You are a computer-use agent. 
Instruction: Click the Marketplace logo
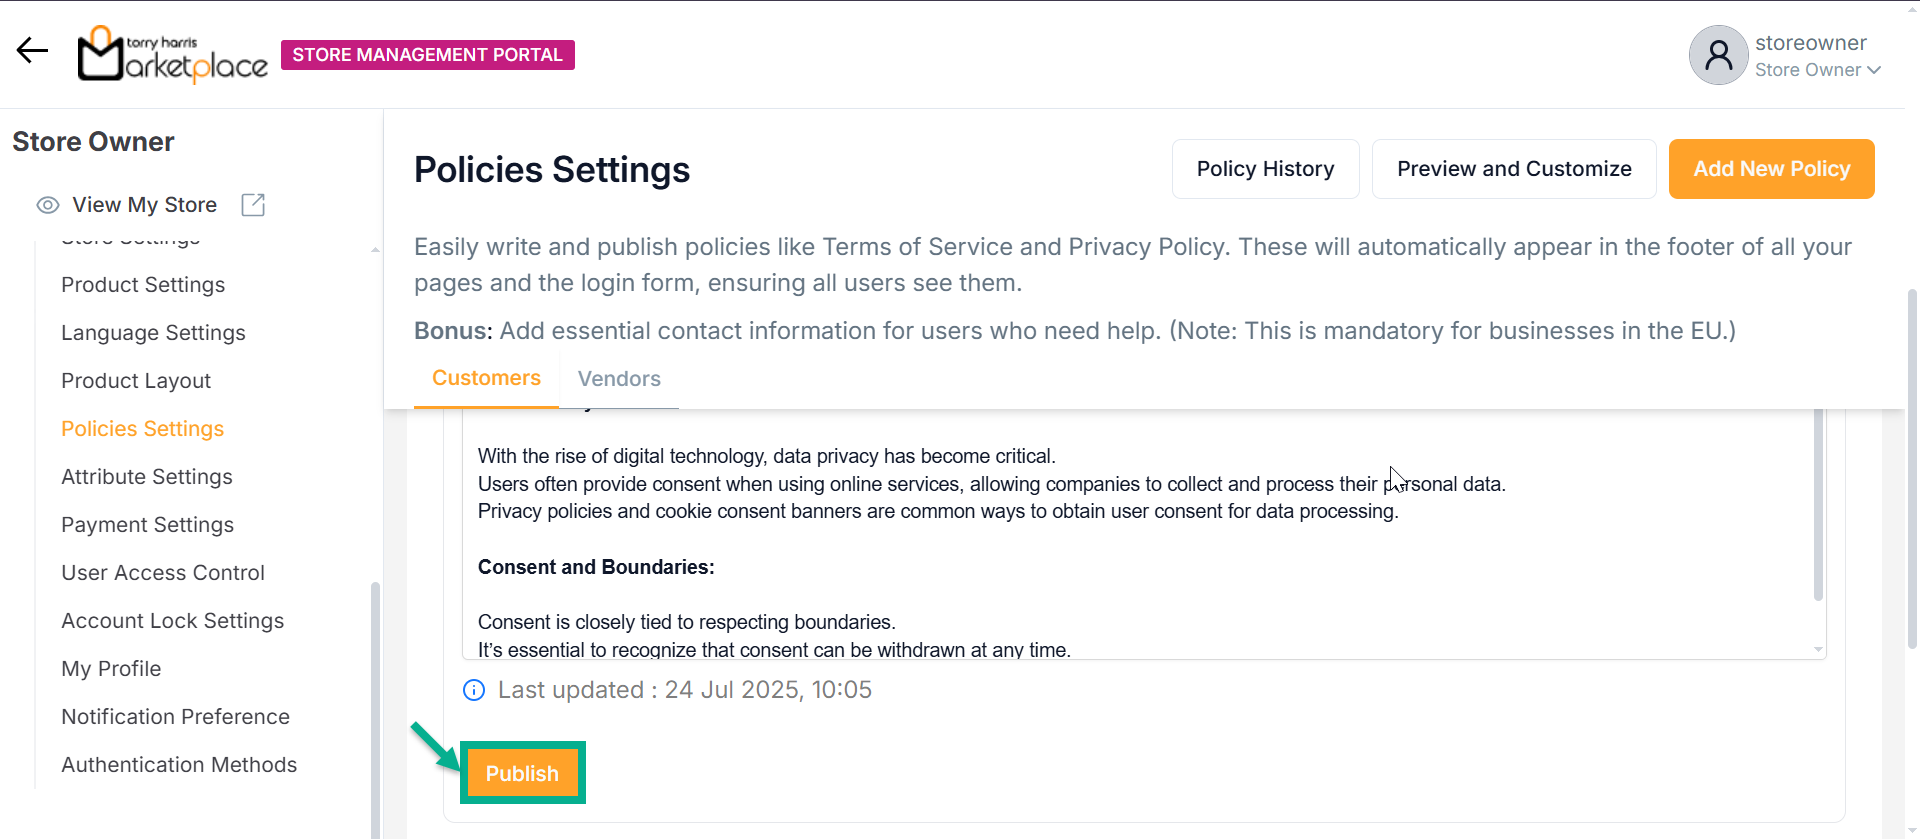pyautogui.click(x=173, y=54)
